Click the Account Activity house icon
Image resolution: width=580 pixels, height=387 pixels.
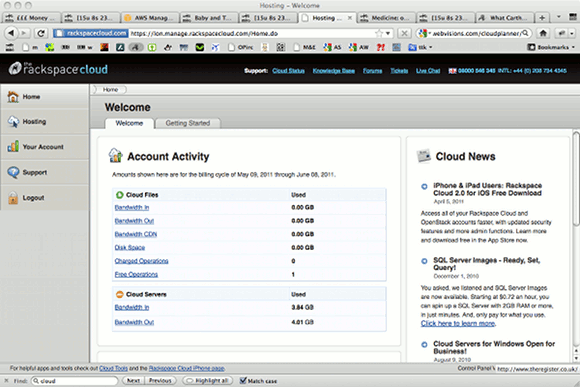click(115, 155)
